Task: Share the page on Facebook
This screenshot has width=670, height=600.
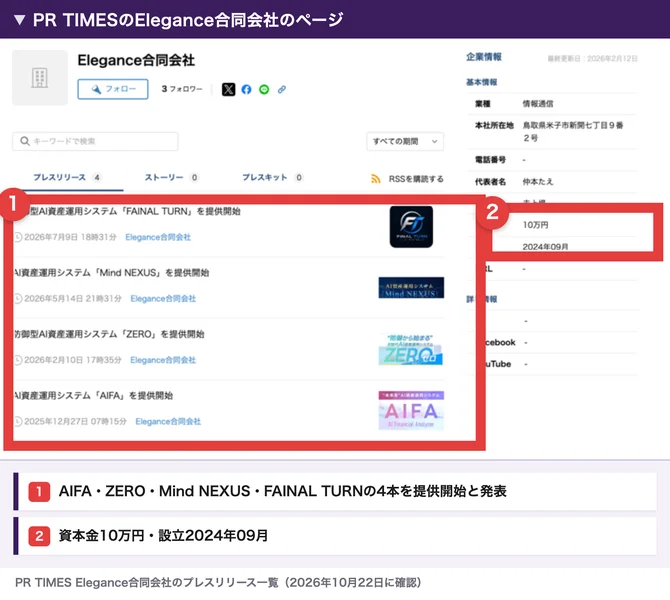Action: tap(246, 89)
